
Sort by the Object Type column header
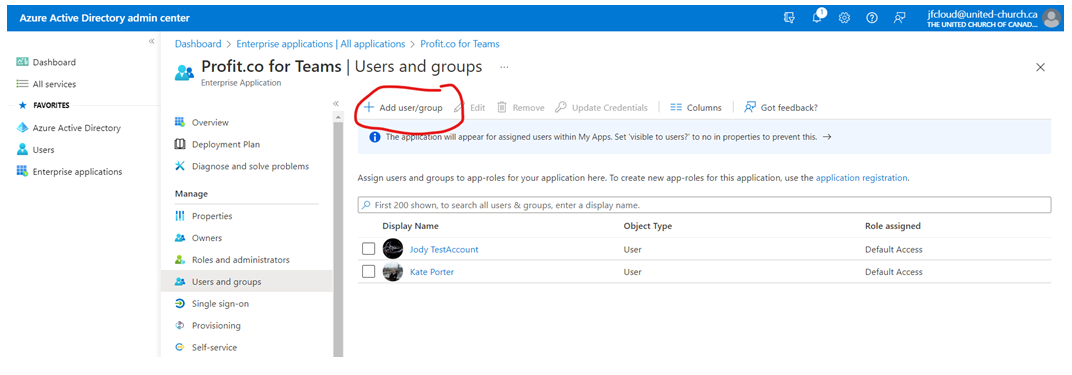click(x=647, y=225)
